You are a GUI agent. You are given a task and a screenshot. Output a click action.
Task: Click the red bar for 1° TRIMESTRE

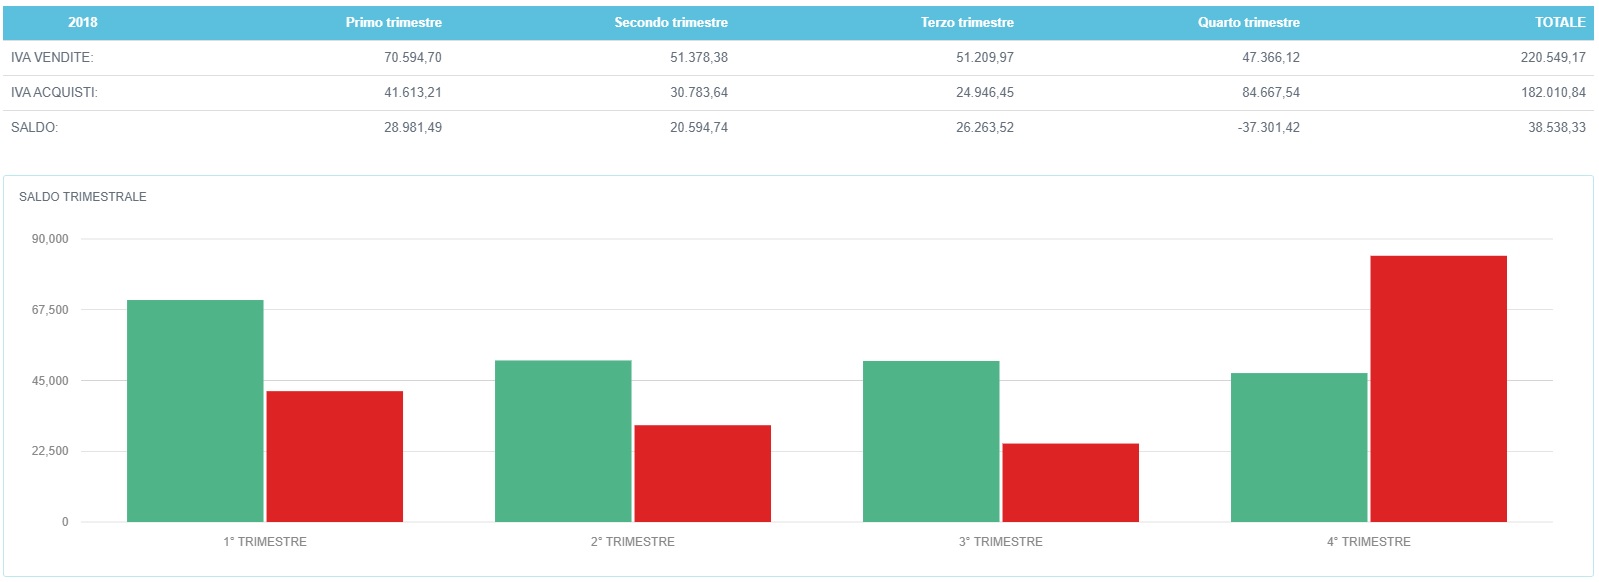(334, 456)
